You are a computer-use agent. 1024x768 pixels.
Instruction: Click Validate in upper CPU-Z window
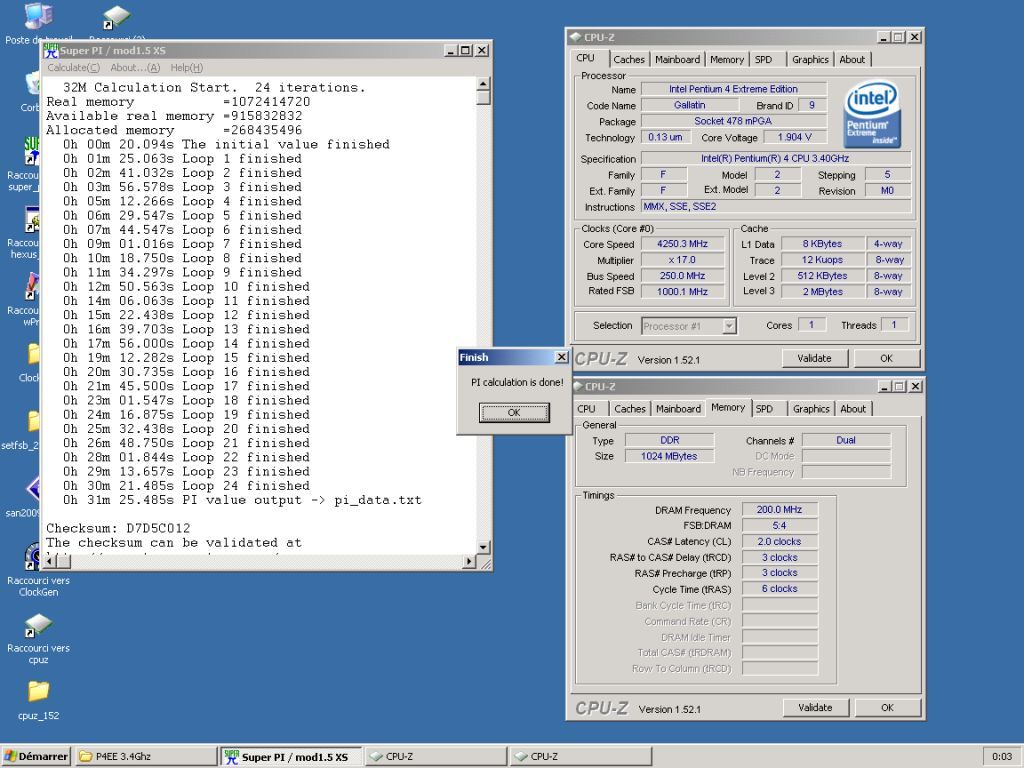(814, 359)
